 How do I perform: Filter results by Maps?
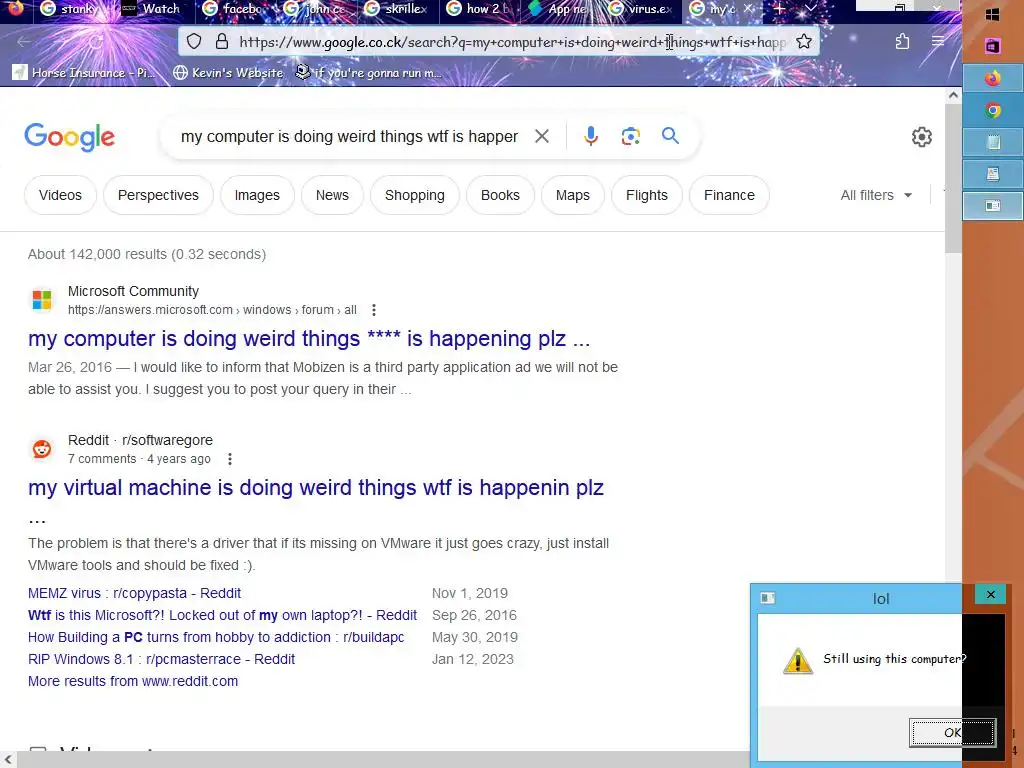[x=573, y=195]
